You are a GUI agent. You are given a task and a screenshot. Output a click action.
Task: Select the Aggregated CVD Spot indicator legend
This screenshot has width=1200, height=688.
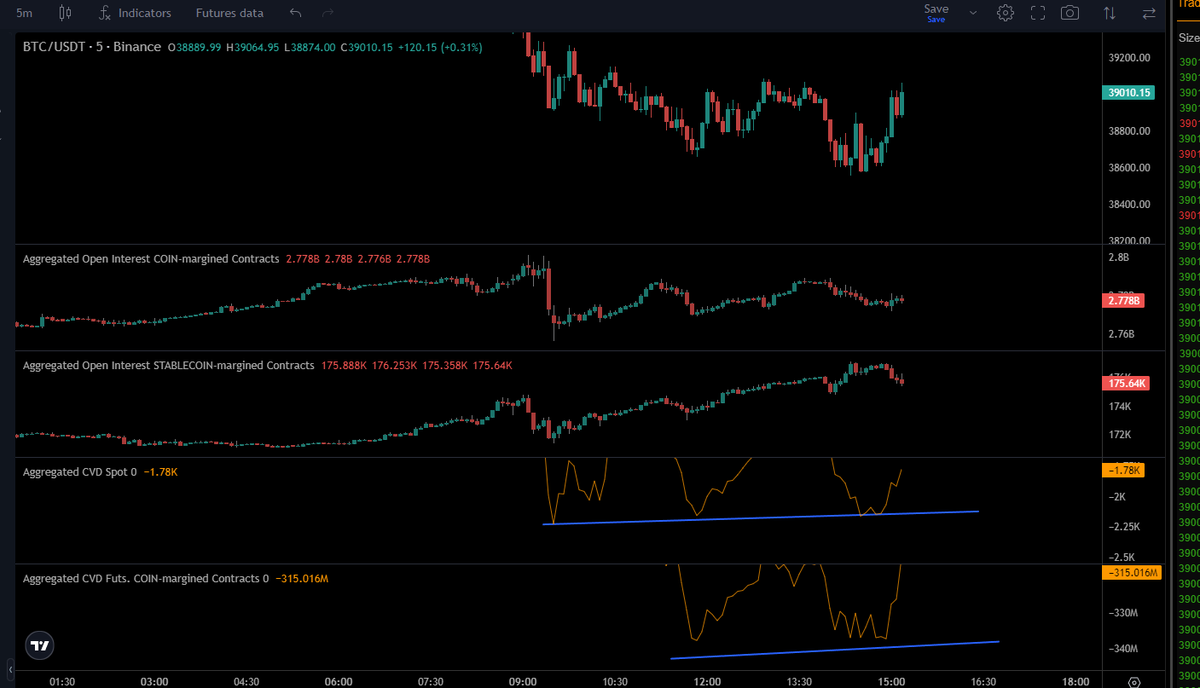(80, 472)
